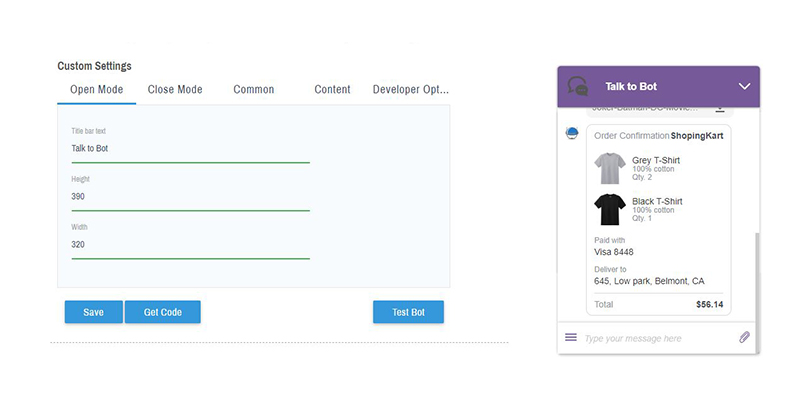Select the Black T-Shirt product image
This screenshot has width=800, height=400.
609,209
